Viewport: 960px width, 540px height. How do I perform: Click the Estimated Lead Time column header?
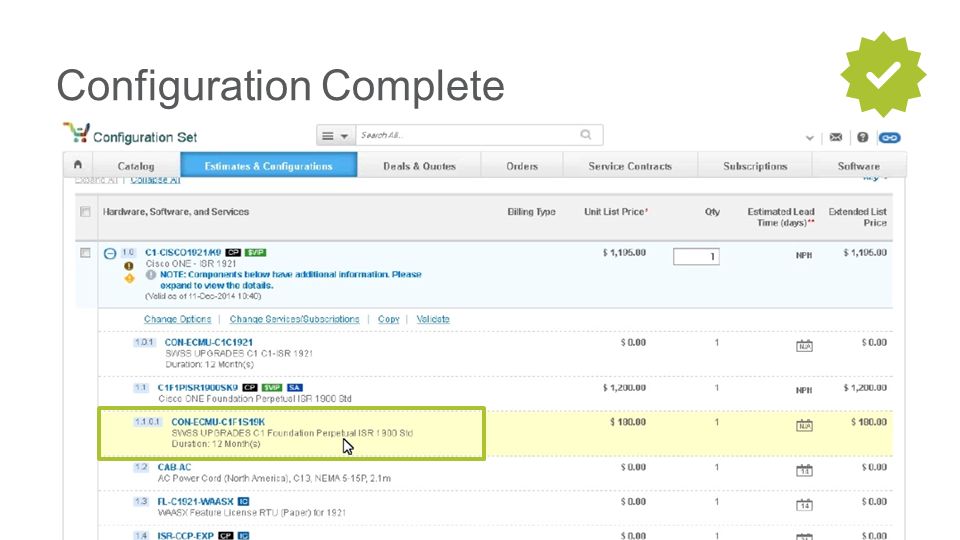tap(781, 217)
